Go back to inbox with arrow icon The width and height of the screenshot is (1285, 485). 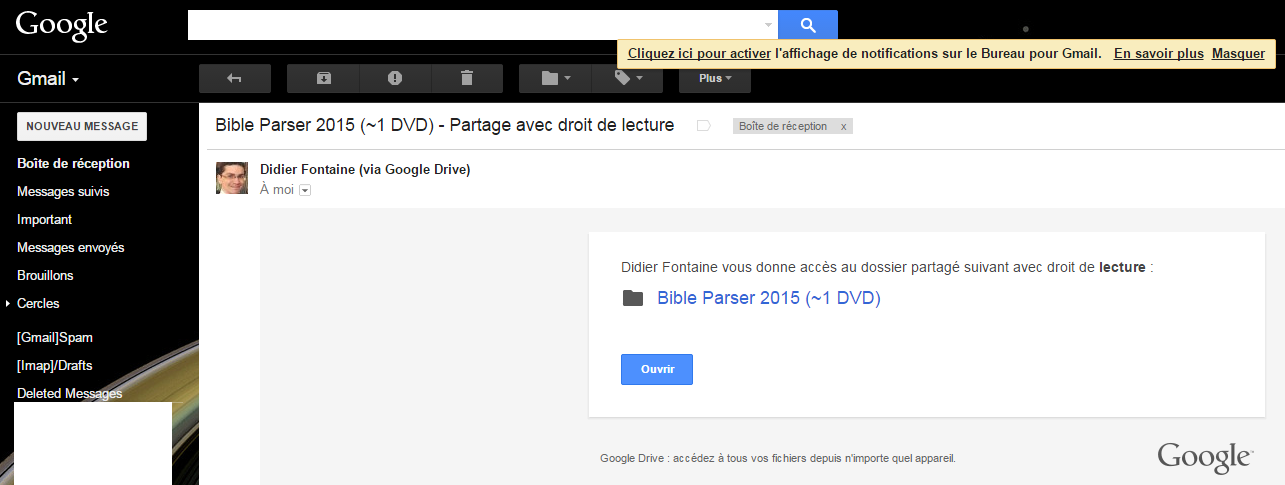point(235,78)
